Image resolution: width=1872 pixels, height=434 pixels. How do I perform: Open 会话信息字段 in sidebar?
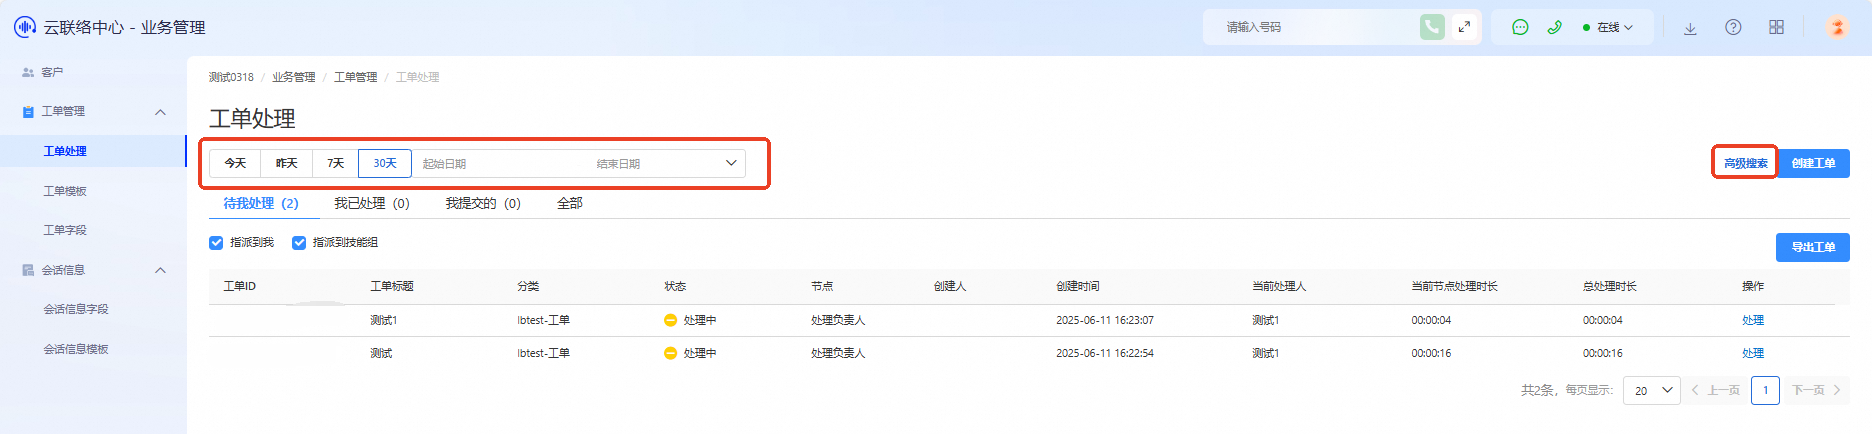pos(76,309)
